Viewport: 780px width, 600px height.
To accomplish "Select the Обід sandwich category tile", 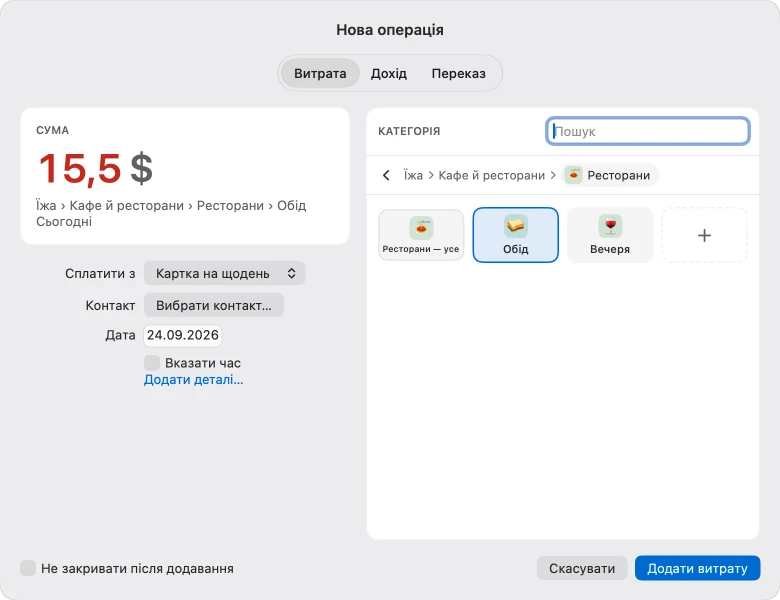I will click(515, 235).
